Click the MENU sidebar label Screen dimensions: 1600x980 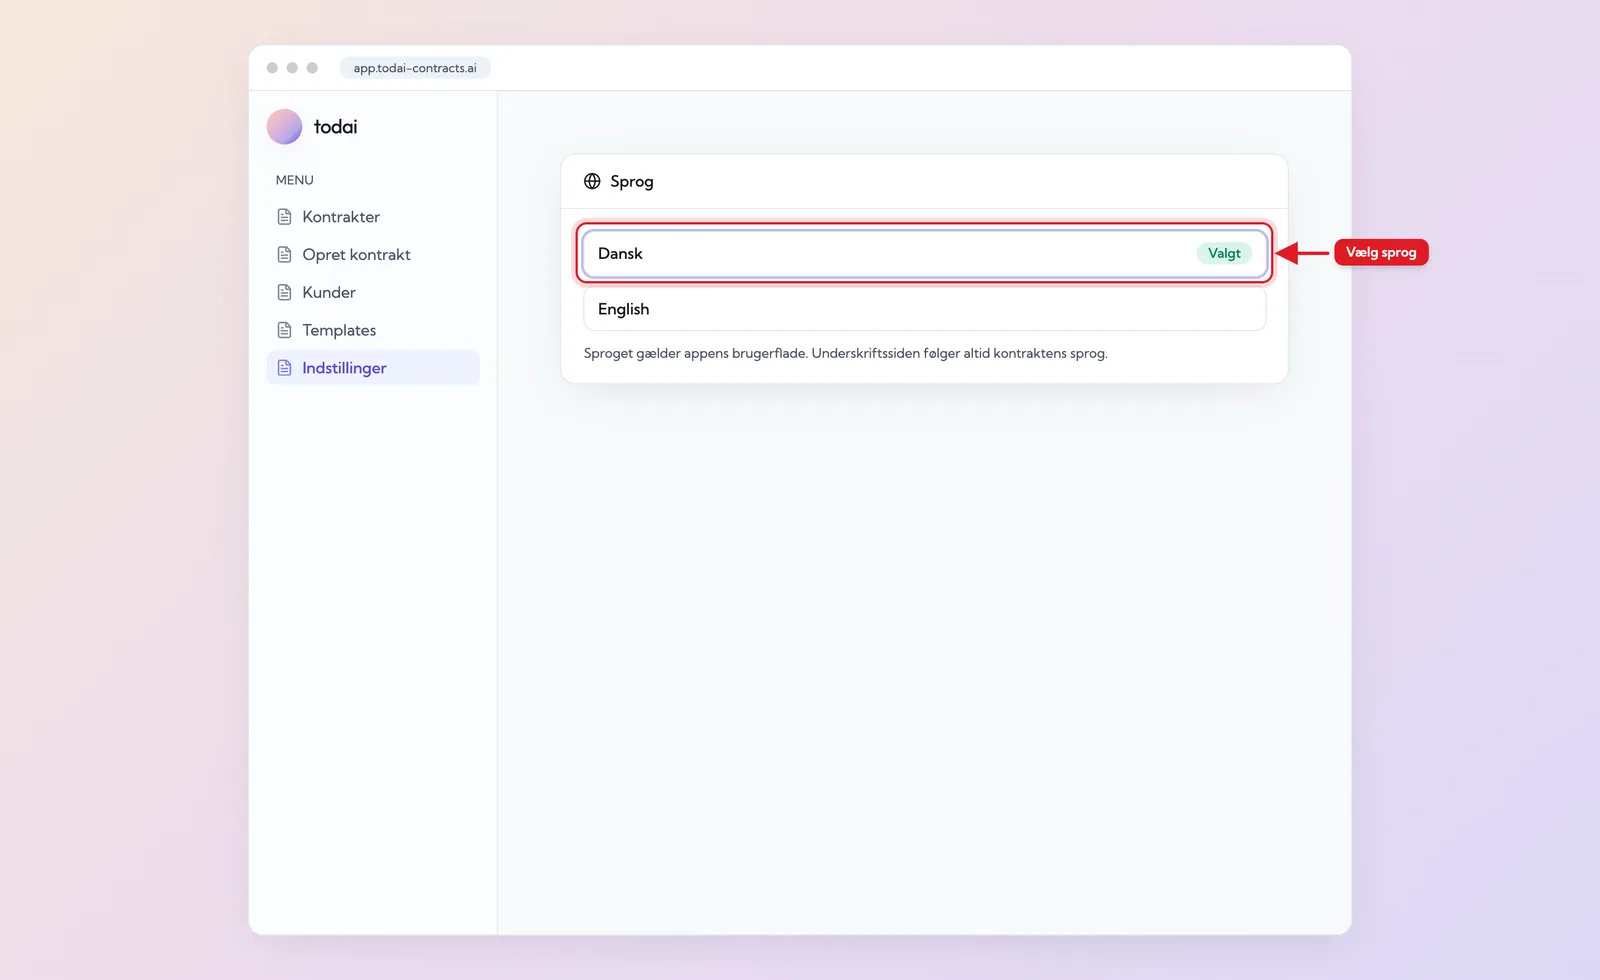tap(294, 180)
